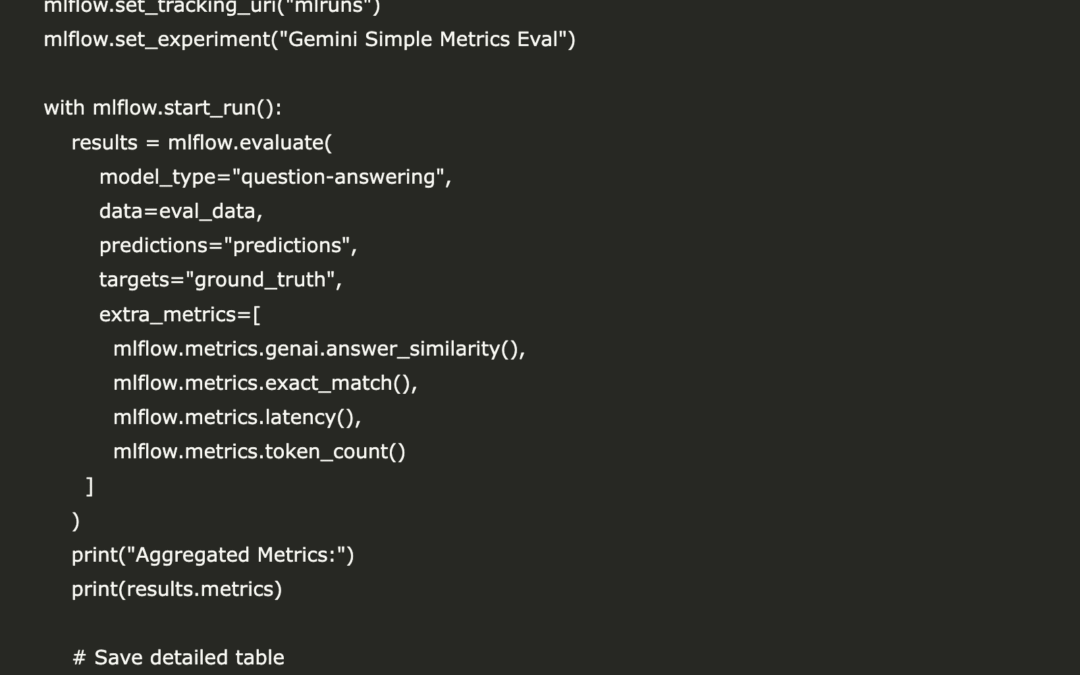Click the "# Save detailed table" comment
Viewport: 1080px width, 675px height.
pyautogui.click(x=178, y=658)
